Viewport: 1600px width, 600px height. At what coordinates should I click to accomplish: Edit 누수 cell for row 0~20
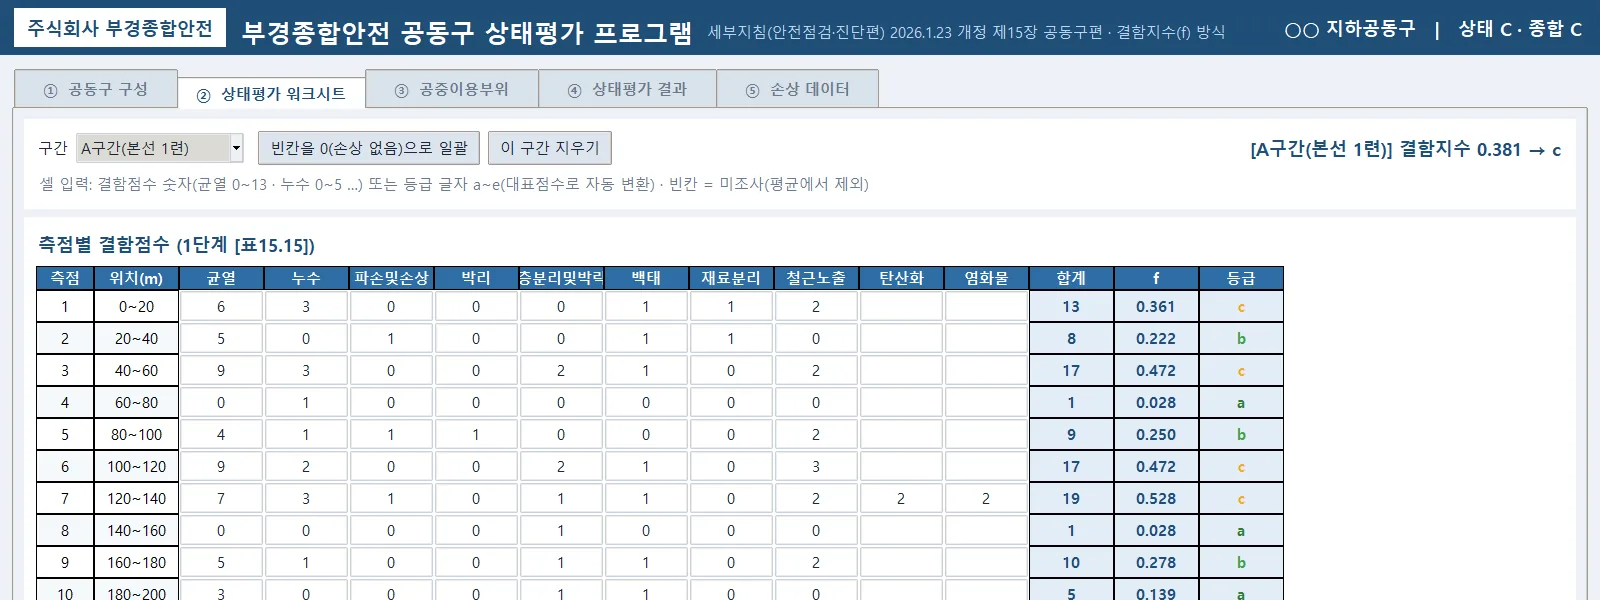click(x=306, y=306)
